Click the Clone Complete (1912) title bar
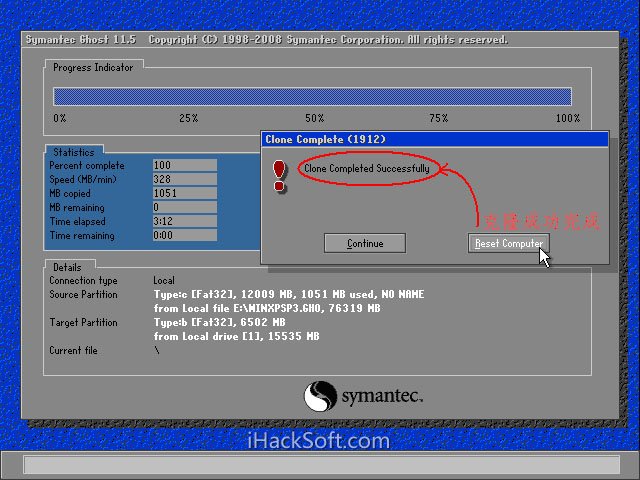 [x=434, y=139]
